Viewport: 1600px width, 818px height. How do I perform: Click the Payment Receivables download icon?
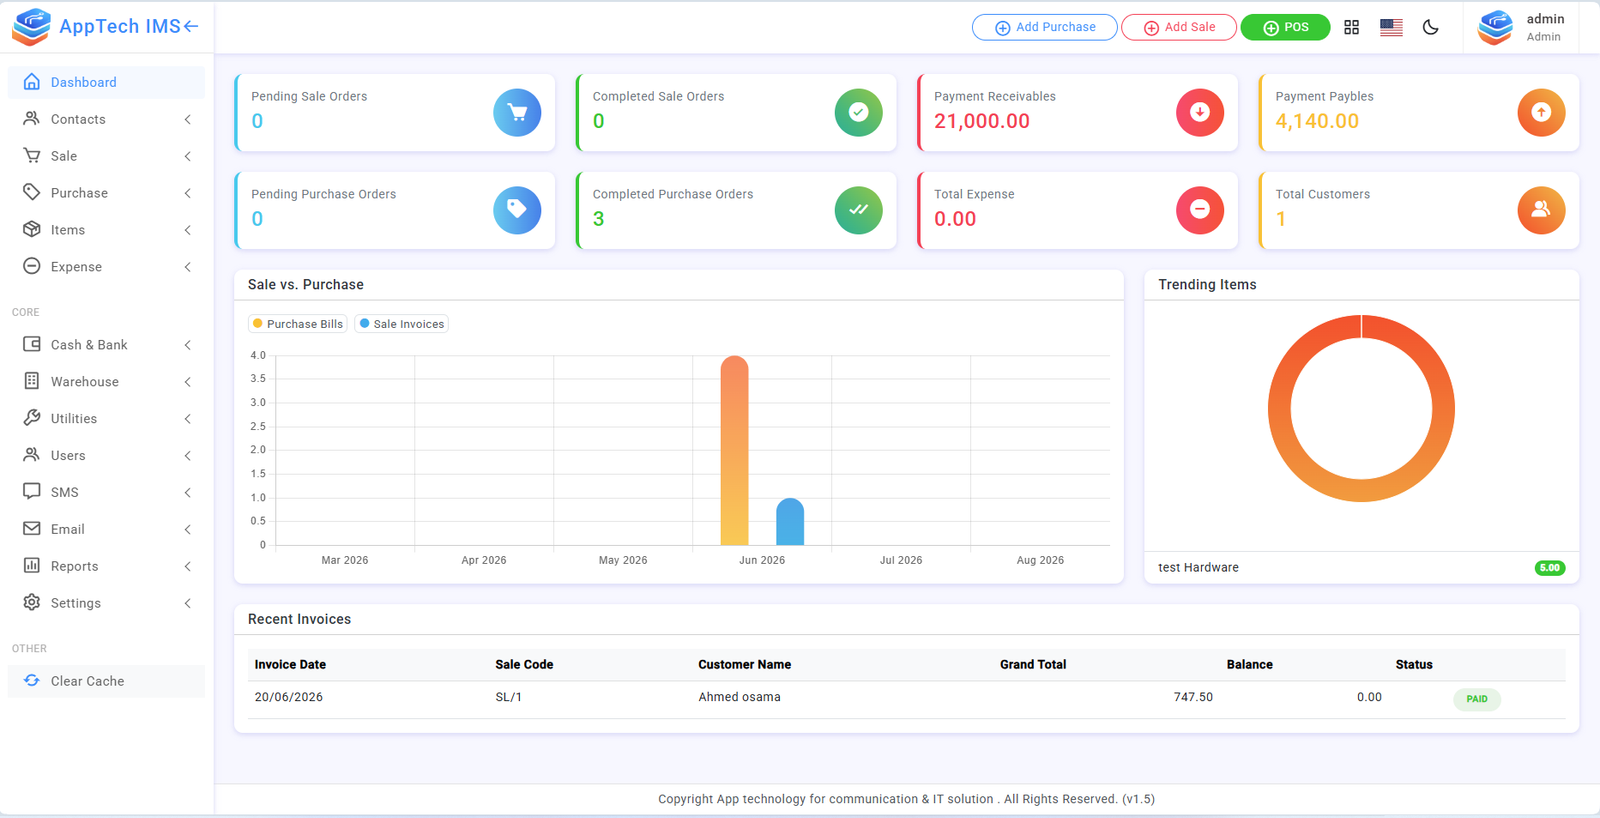click(x=1200, y=112)
